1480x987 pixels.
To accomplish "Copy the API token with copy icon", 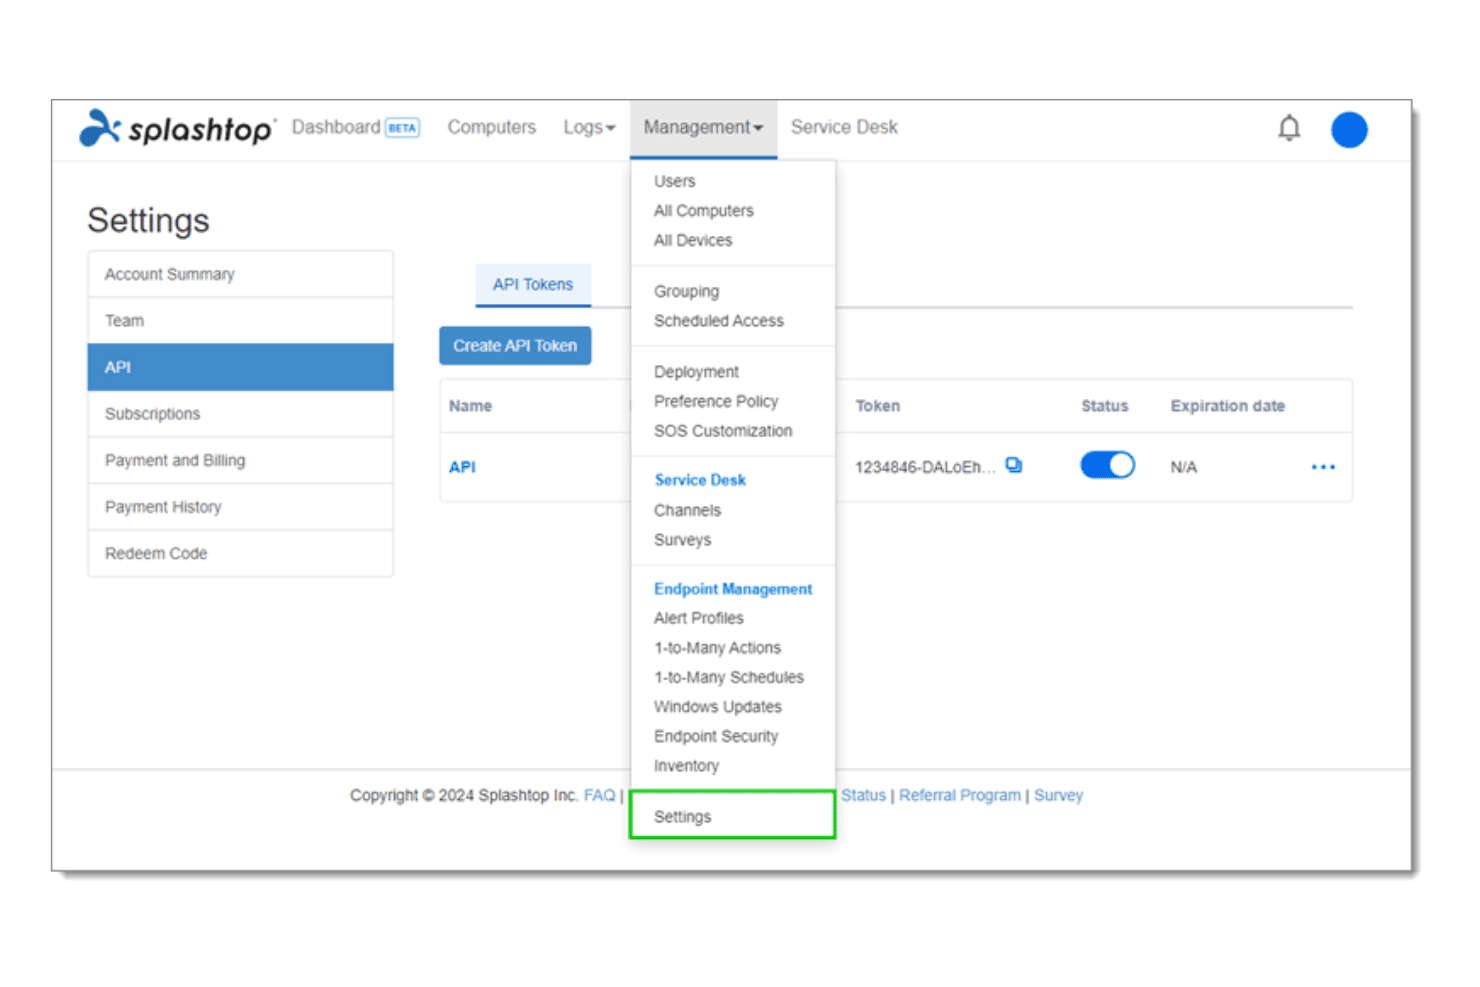I will (x=1014, y=466).
